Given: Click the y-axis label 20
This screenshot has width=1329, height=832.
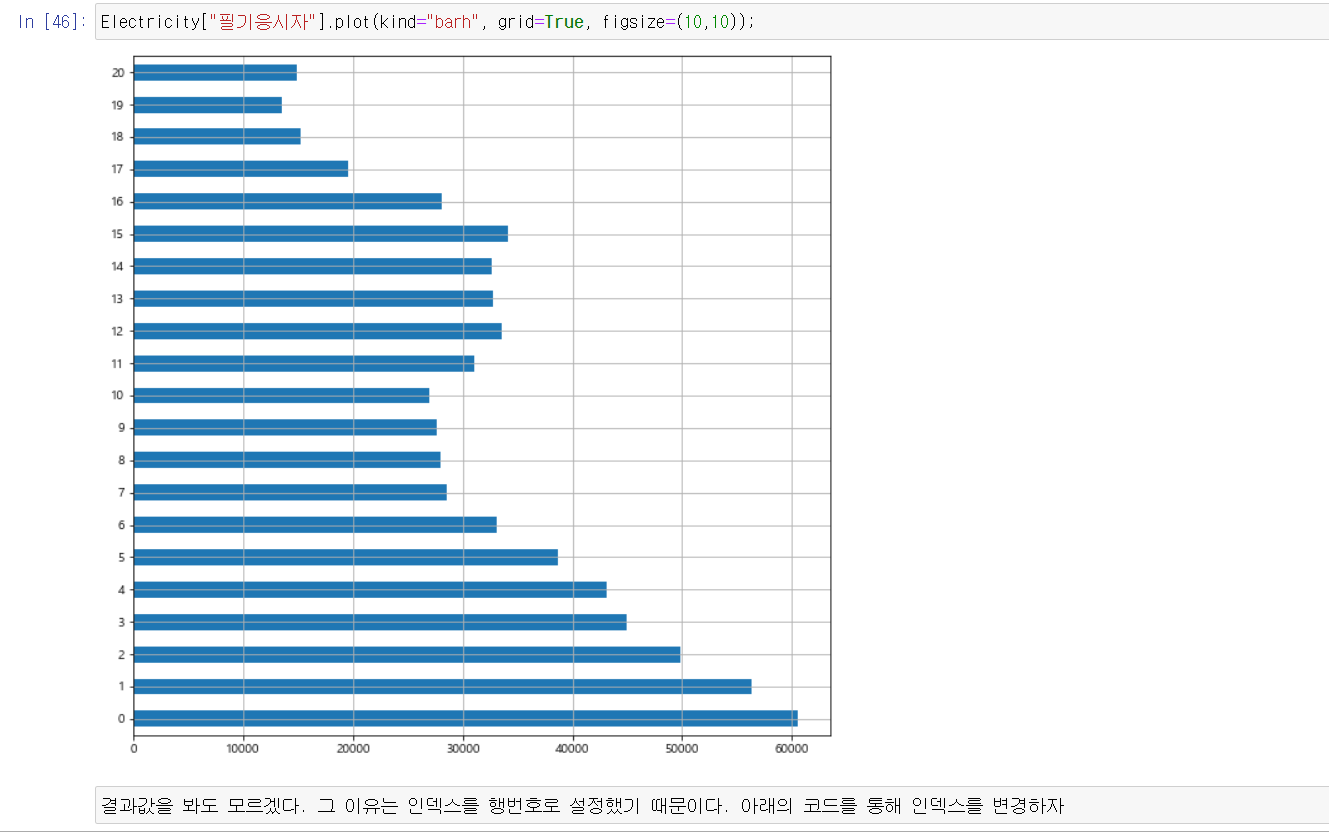Looking at the screenshot, I should pos(118,73).
